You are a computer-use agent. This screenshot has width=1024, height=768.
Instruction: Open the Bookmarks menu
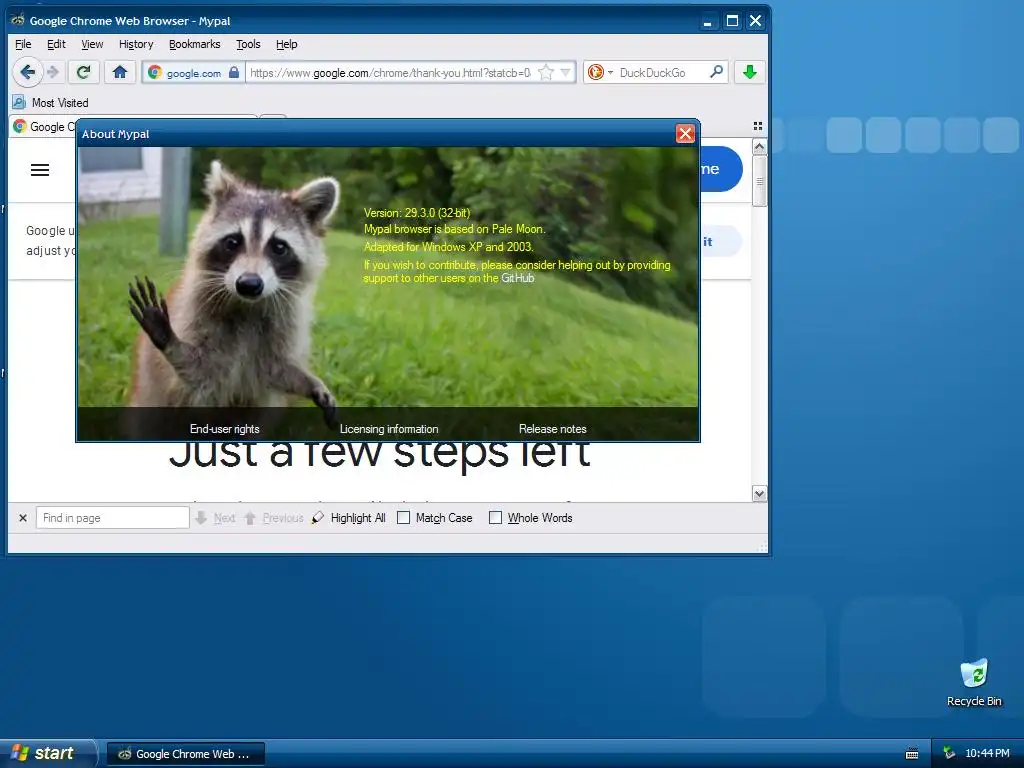(195, 44)
